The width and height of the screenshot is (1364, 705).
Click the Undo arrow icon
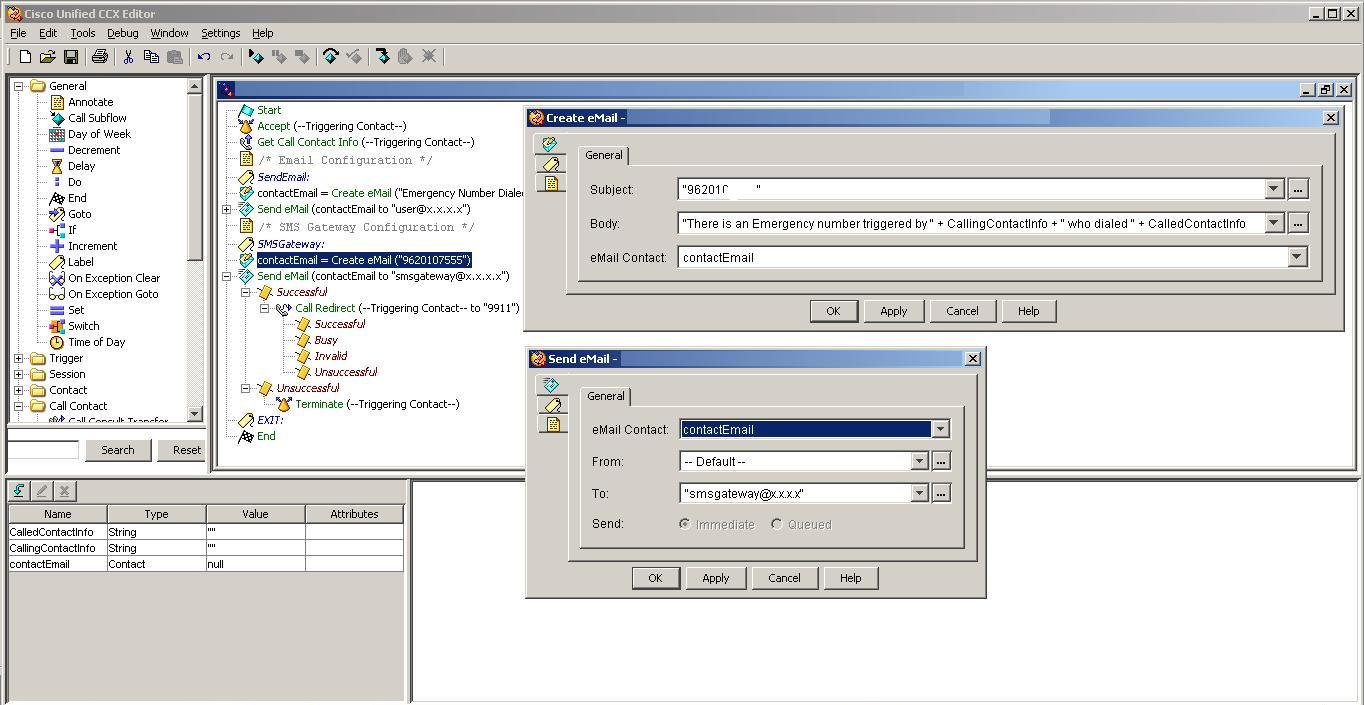click(x=204, y=57)
